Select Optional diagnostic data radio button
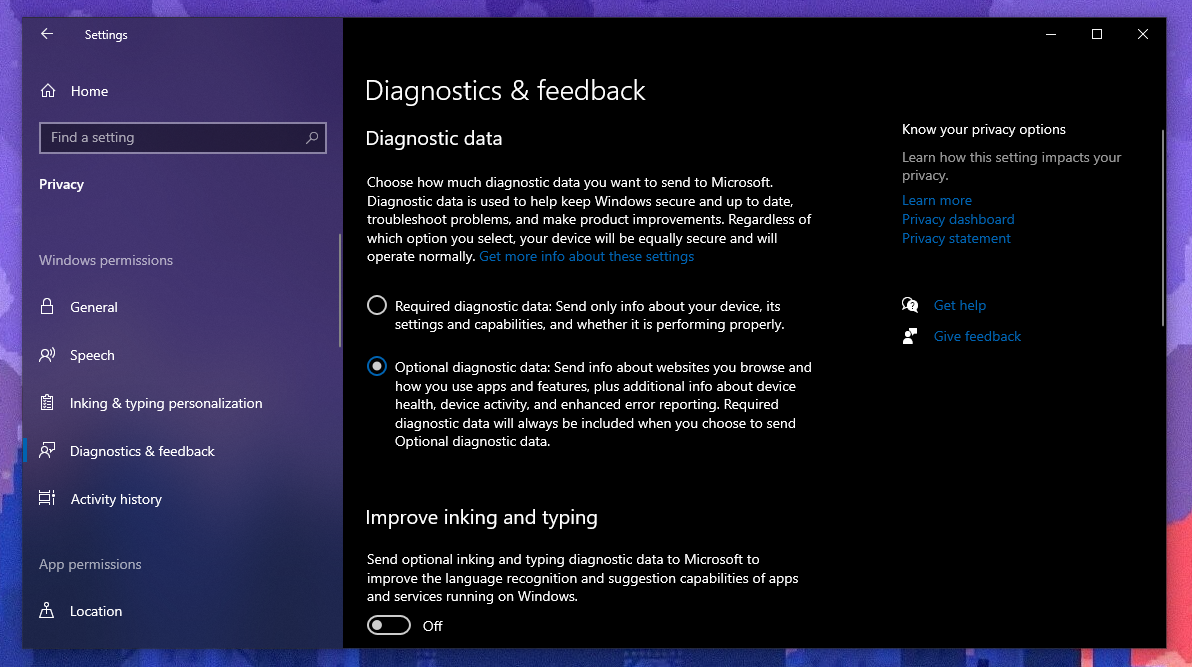Screen dimensions: 1192x667 [x=377, y=367]
